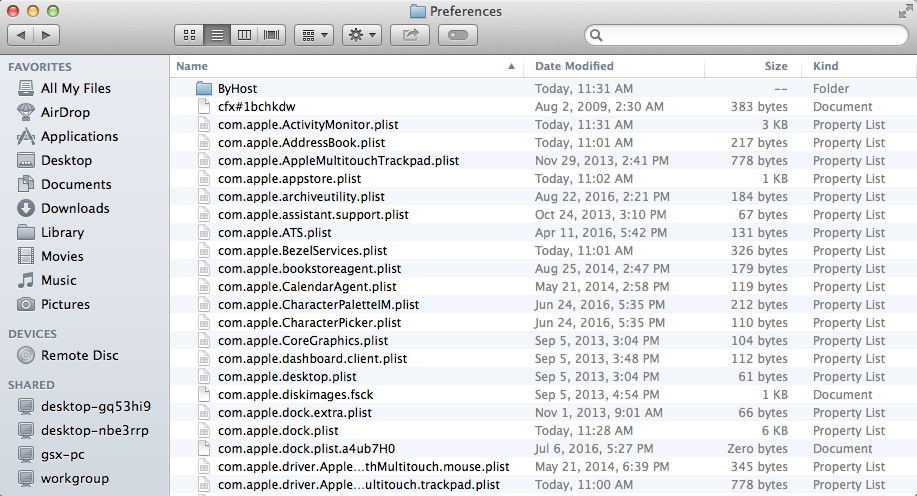The height and width of the screenshot is (496, 917).
Task: Select the ByHost folder icon
Action: pyautogui.click(x=204, y=88)
